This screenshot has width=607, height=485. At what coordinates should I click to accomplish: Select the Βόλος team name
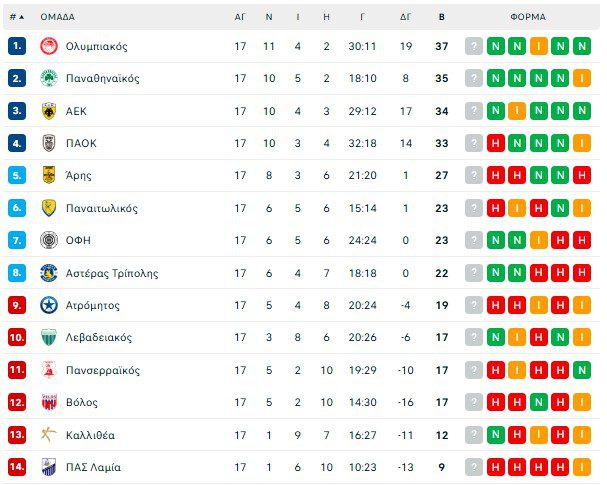pyautogui.click(x=82, y=402)
